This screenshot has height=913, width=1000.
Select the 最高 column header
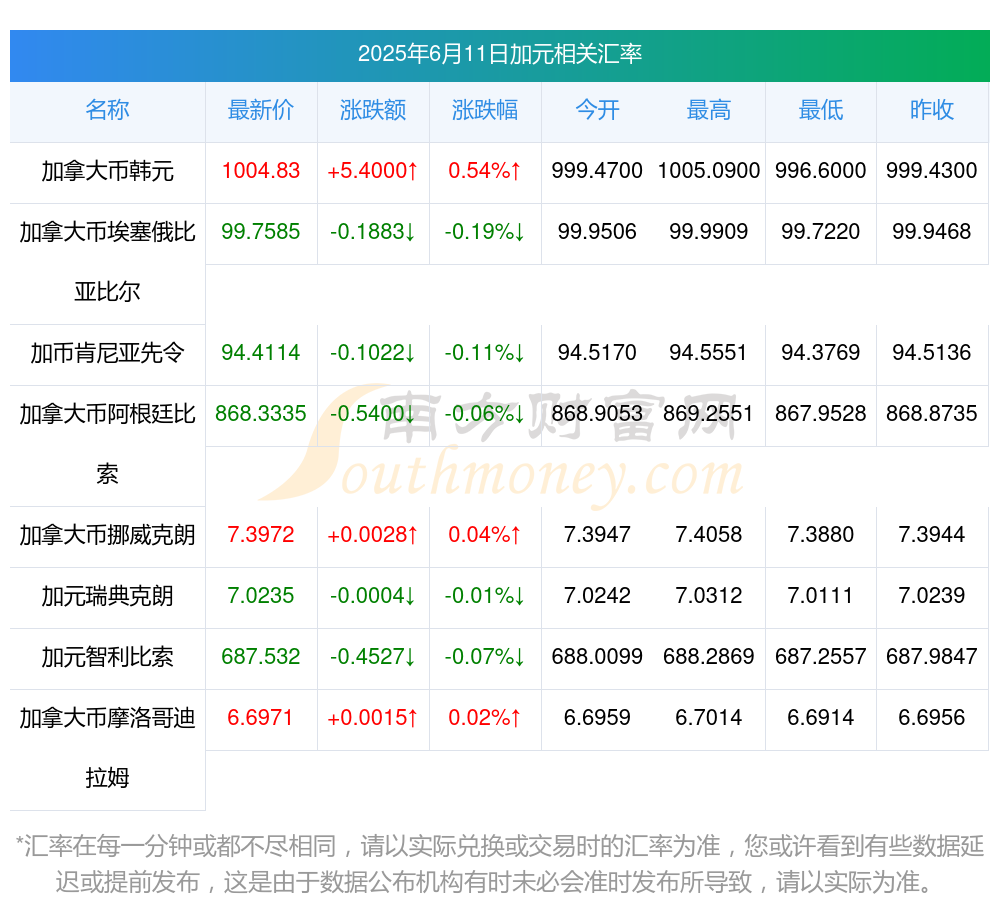[x=709, y=110]
